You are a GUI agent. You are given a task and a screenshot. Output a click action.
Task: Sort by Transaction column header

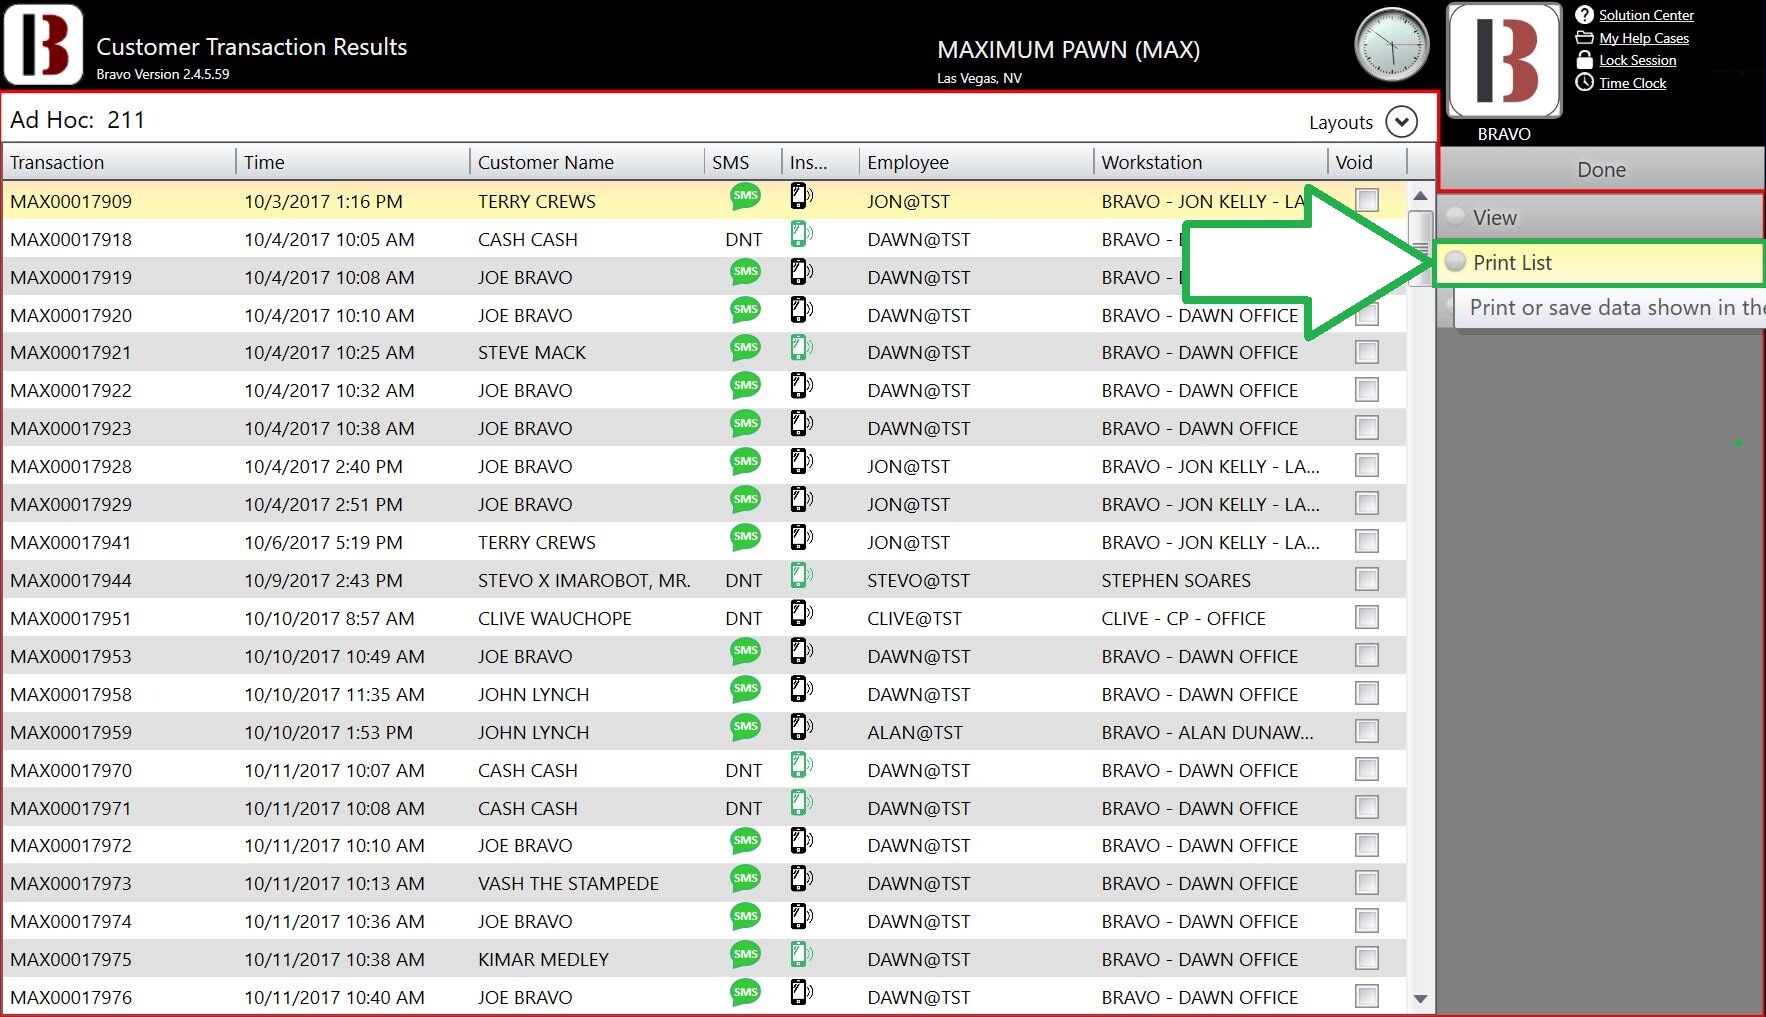point(119,162)
